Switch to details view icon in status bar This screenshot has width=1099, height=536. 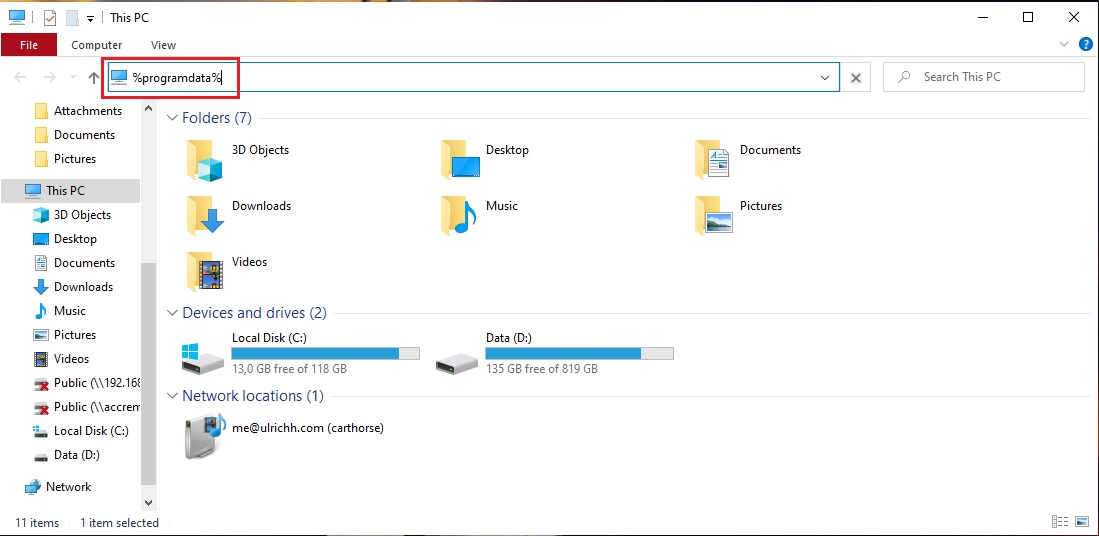[x=1060, y=522]
